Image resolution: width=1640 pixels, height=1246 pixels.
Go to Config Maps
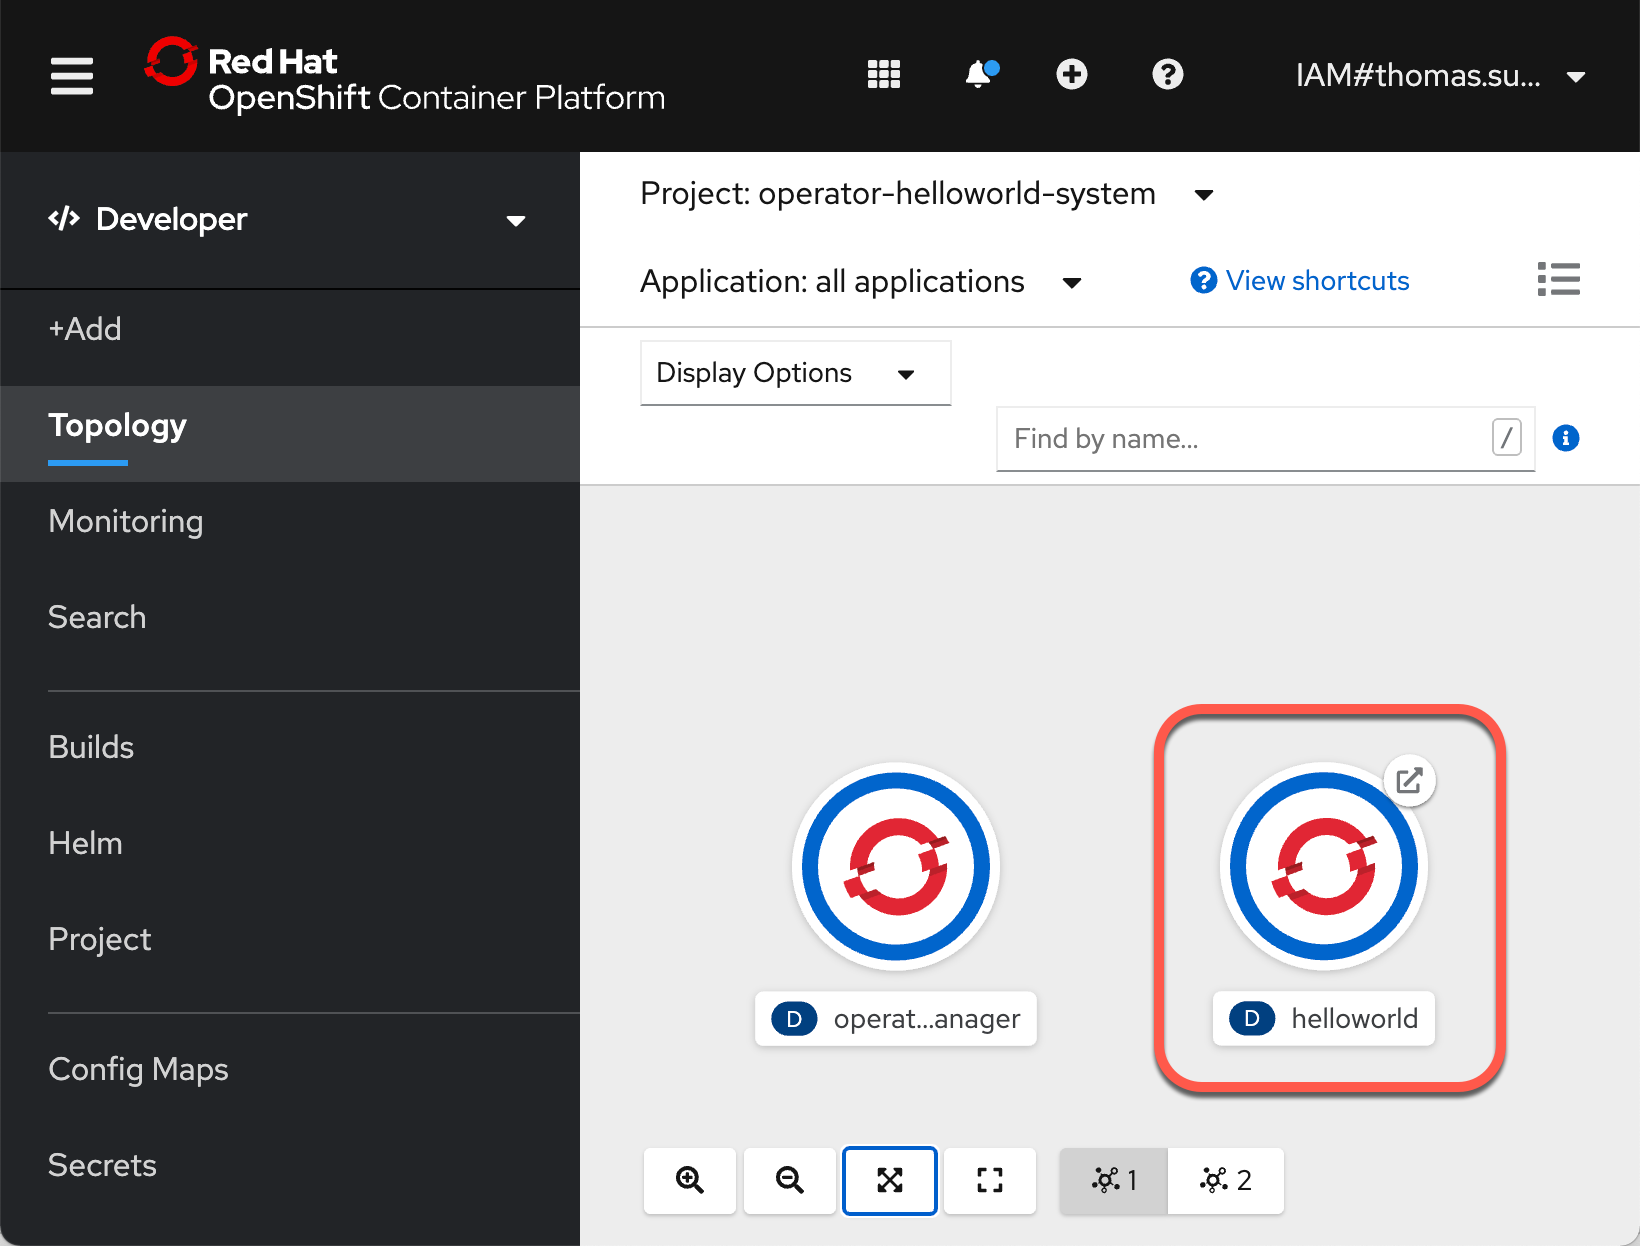[x=290, y=1069]
